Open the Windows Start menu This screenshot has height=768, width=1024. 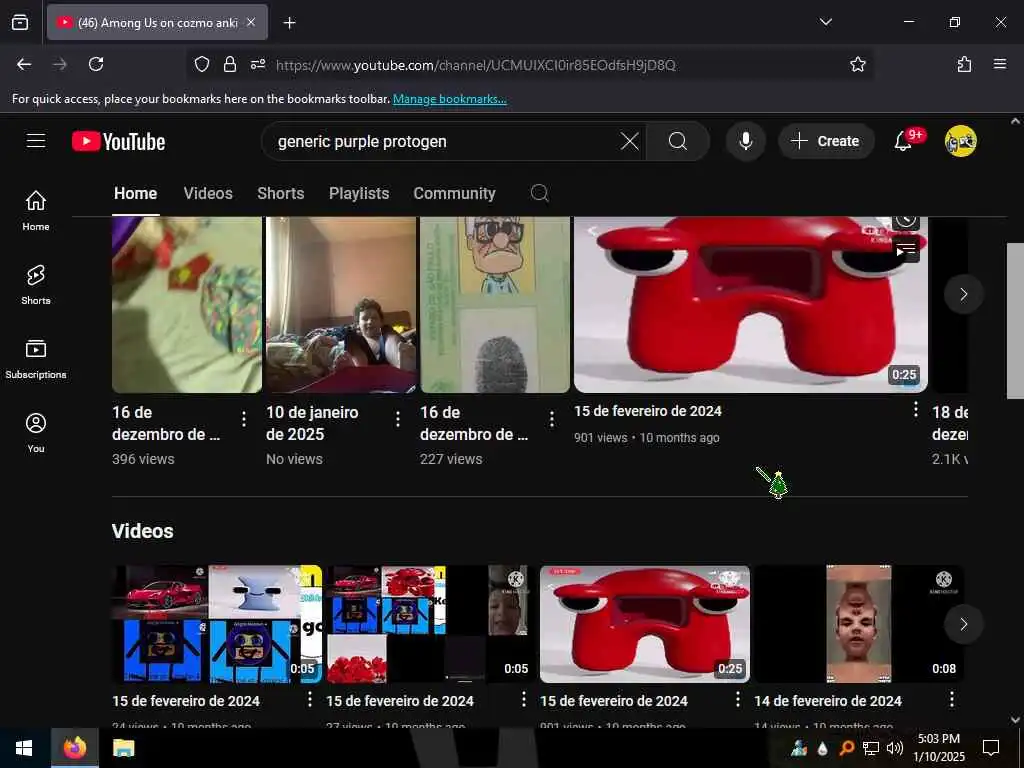24,748
